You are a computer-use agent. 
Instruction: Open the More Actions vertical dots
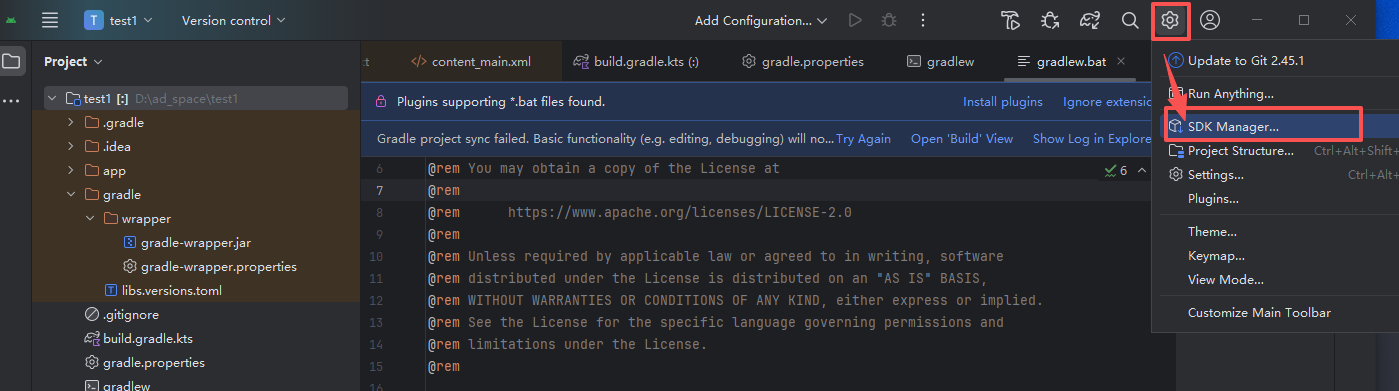(922, 20)
